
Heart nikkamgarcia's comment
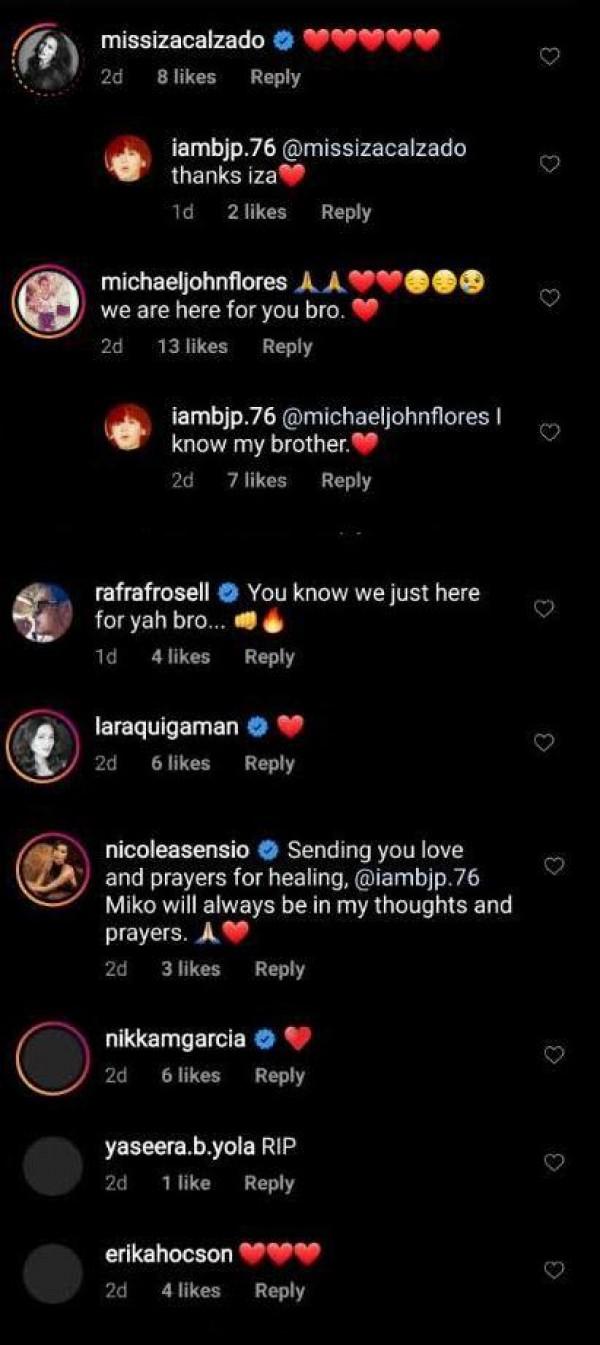pyautogui.click(x=553, y=1054)
